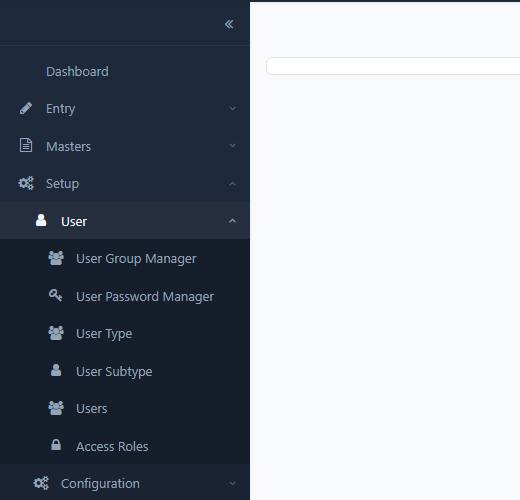Click the group icon beside User Group Manager

(56, 258)
